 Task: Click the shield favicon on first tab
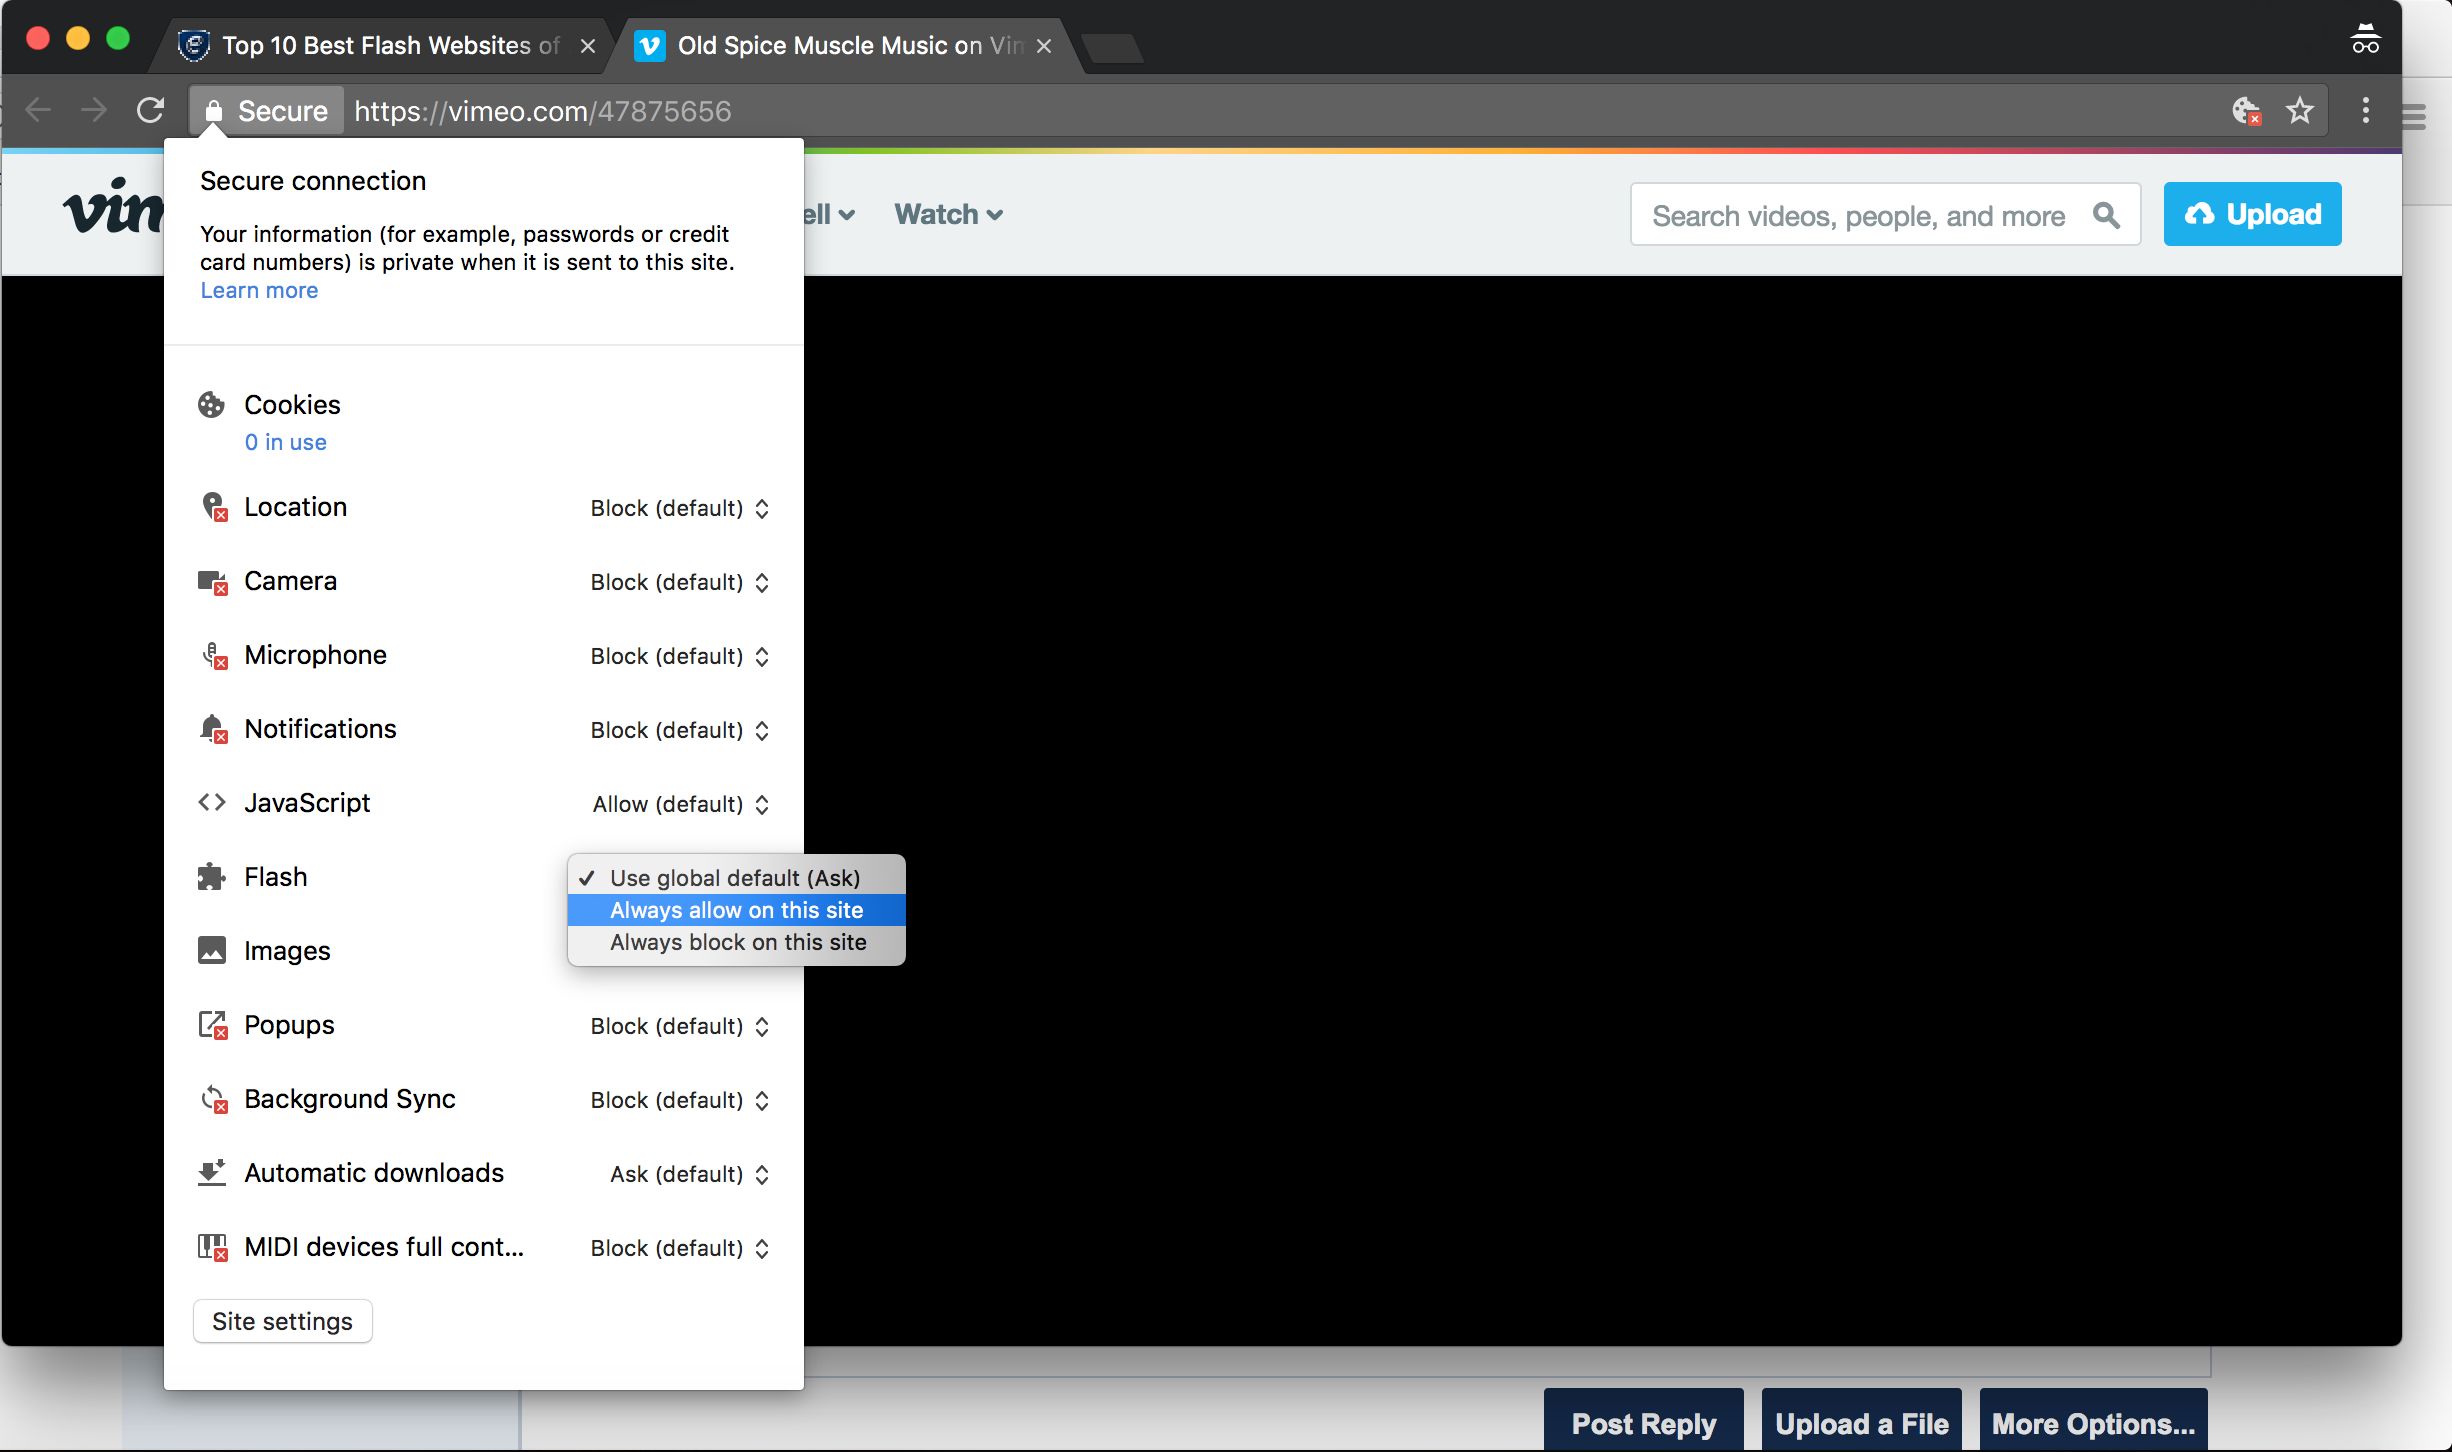pos(194,46)
